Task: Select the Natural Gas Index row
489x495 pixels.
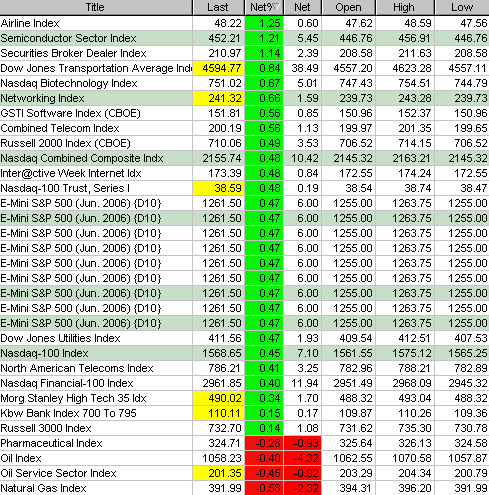Action: tap(244, 488)
